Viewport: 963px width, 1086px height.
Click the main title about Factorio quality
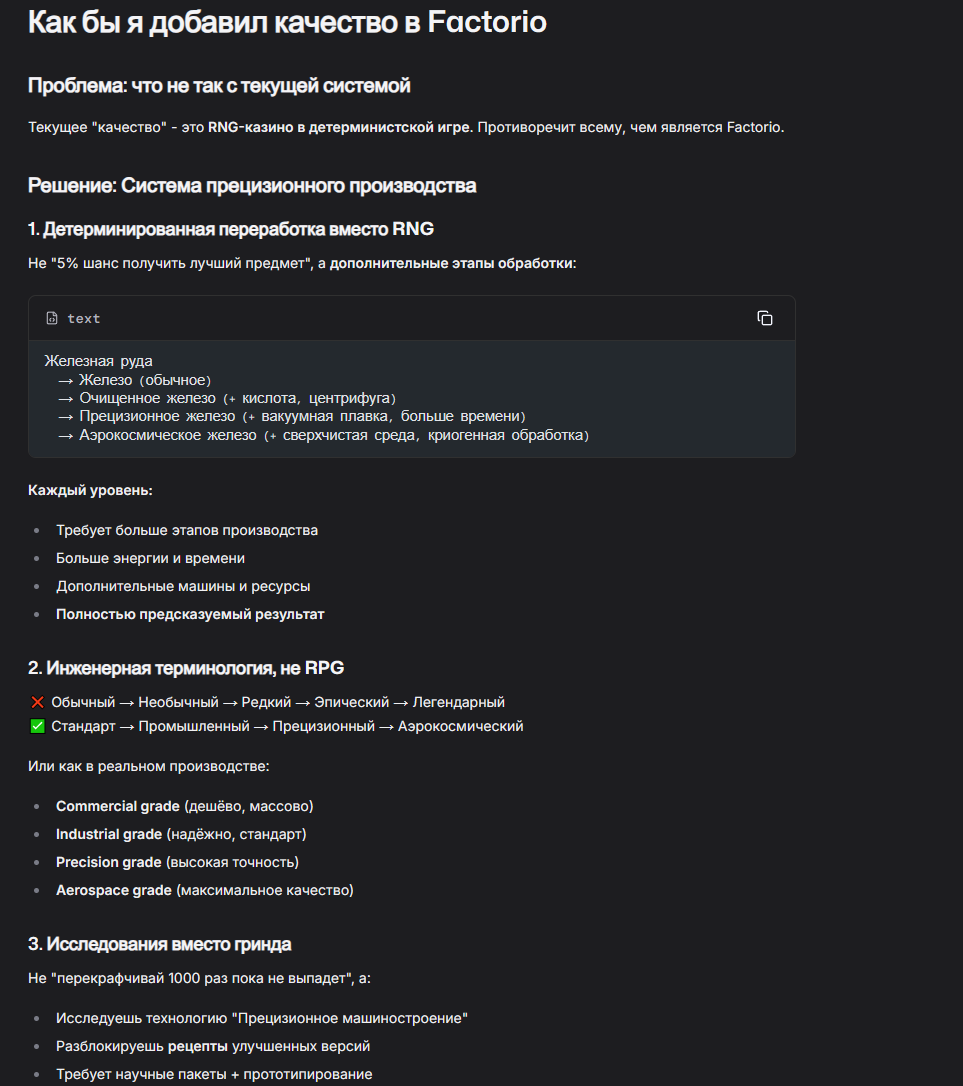[x=287, y=22]
